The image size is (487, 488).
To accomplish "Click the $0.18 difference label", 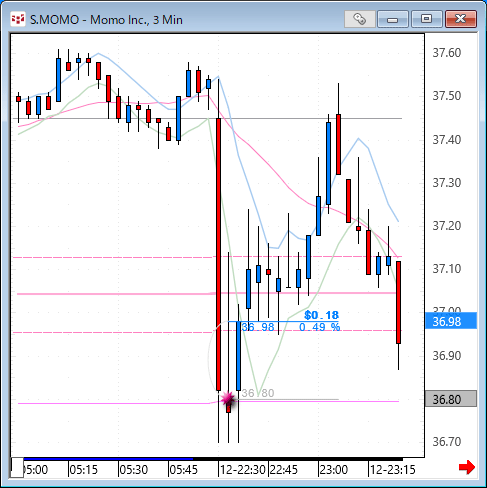I will [x=321, y=315].
